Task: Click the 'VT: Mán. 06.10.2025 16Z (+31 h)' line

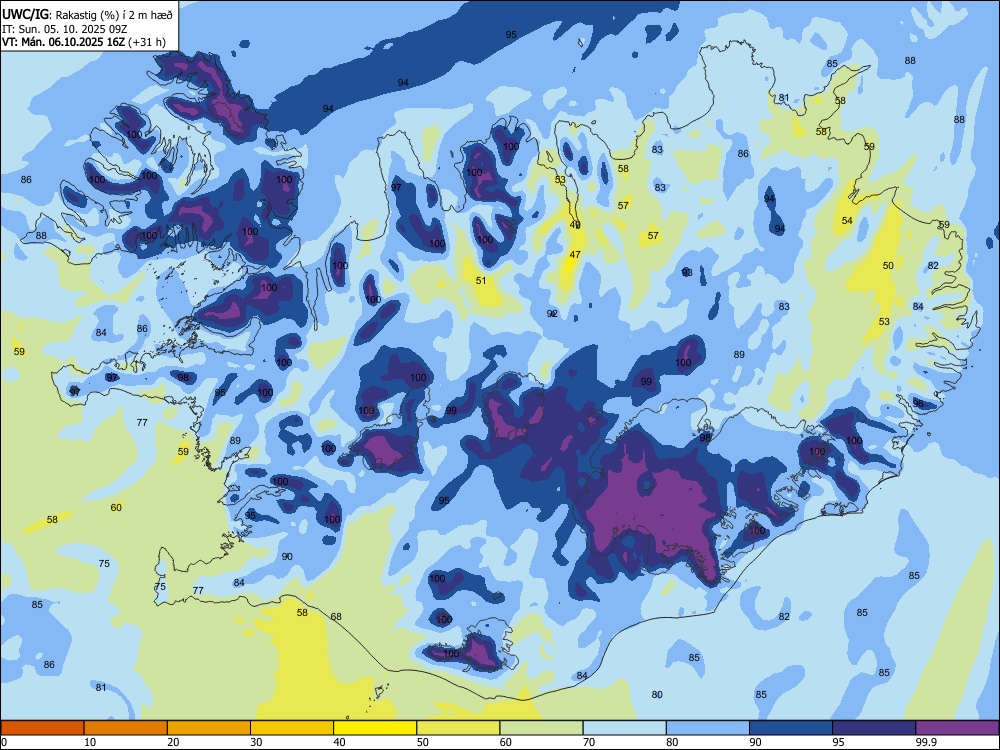Action: pyautogui.click(x=84, y=42)
